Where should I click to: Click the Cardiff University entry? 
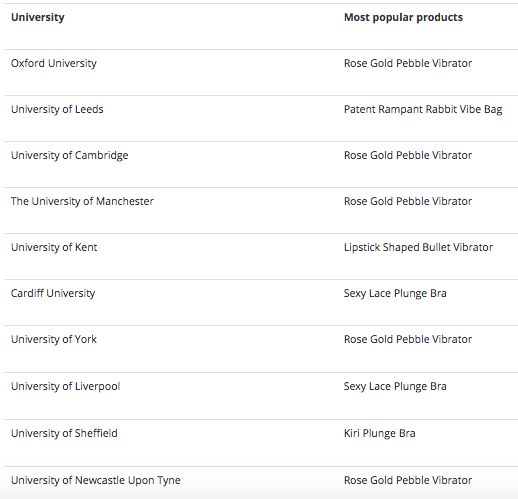(53, 293)
